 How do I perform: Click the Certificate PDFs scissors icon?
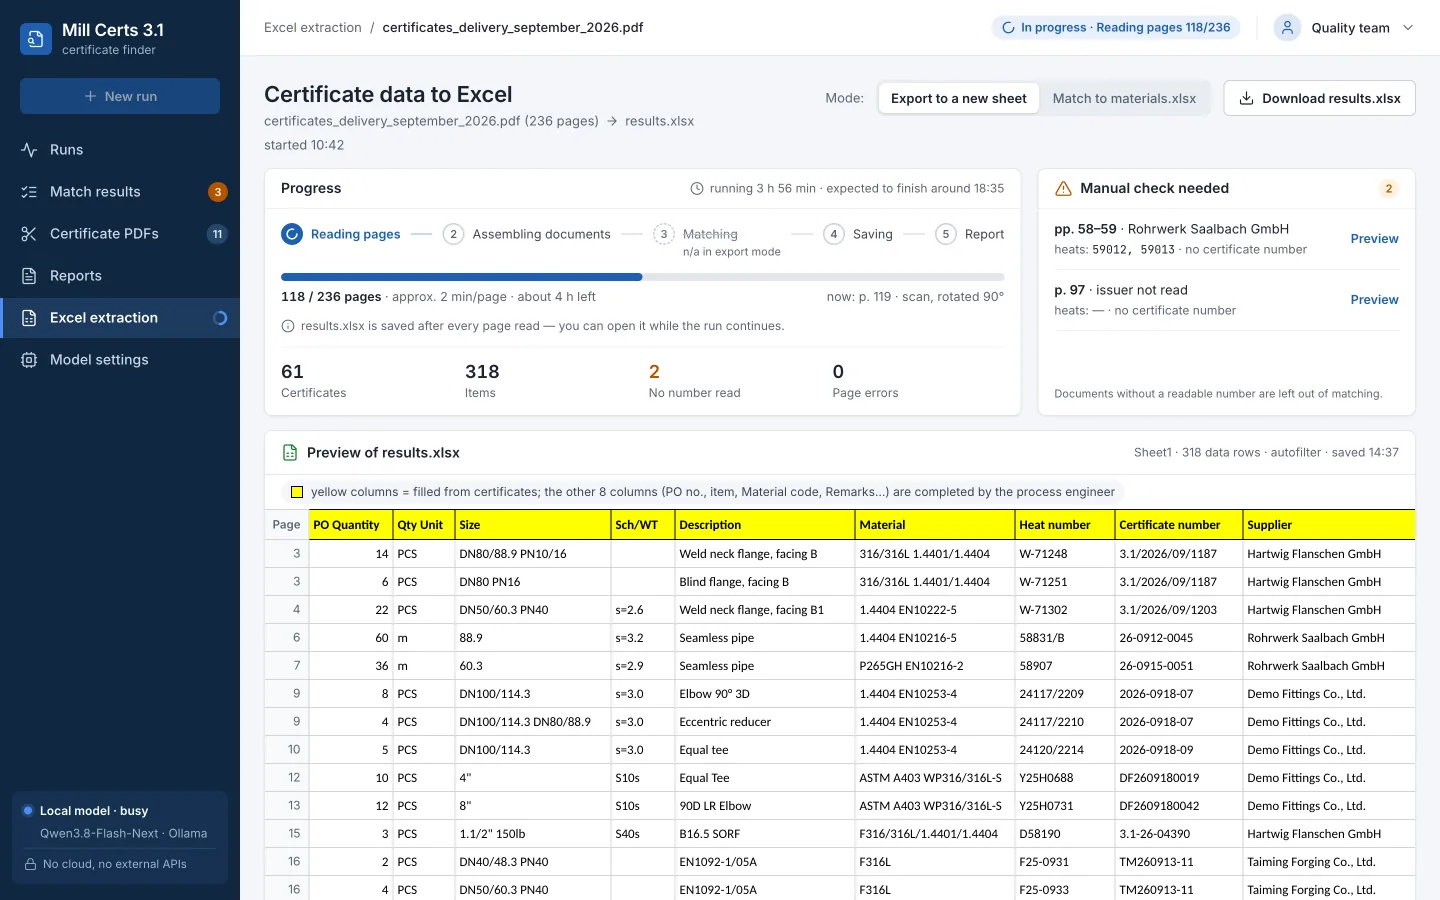pyautogui.click(x=29, y=234)
